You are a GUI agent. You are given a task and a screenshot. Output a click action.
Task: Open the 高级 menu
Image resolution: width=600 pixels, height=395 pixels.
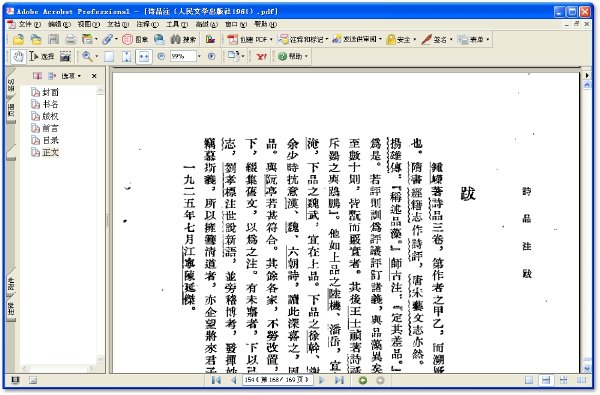coord(207,24)
